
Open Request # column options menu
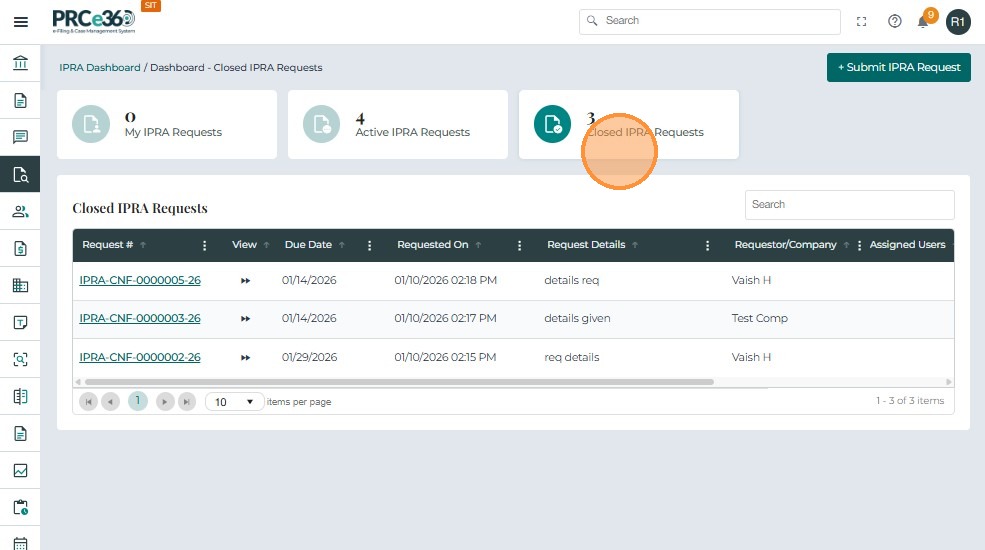pyautogui.click(x=205, y=245)
